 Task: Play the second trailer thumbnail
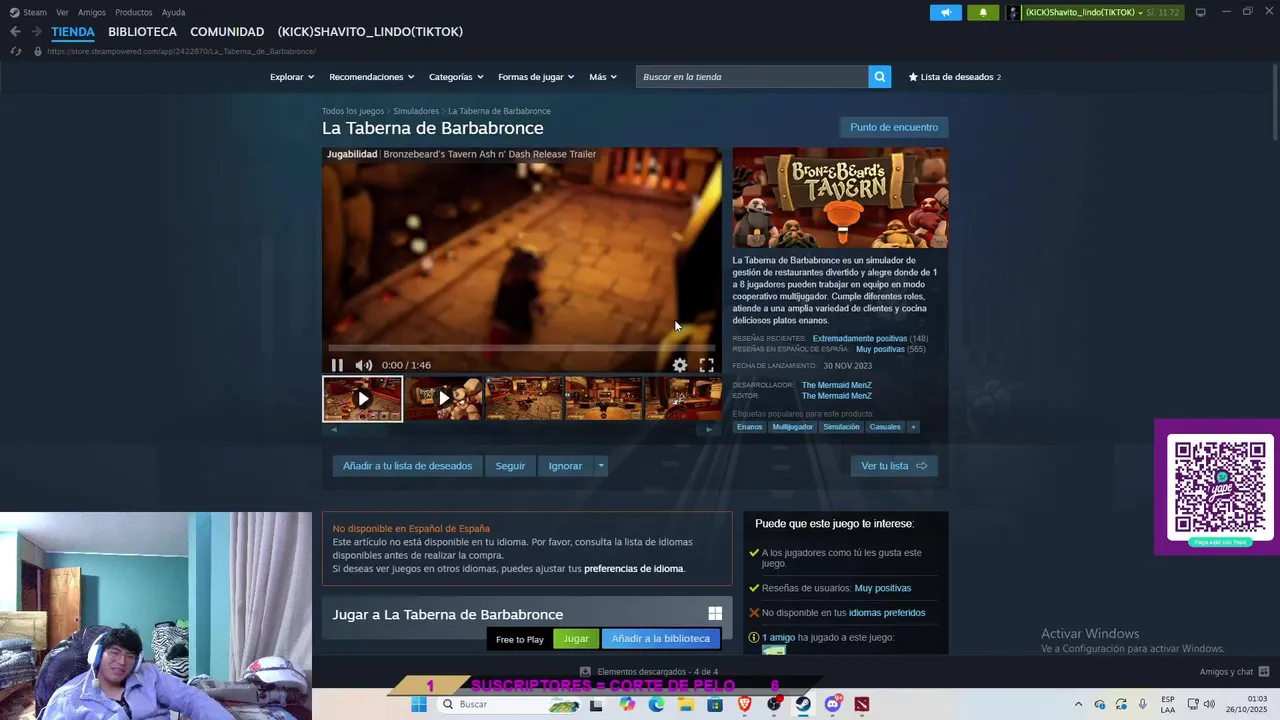pos(444,398)
